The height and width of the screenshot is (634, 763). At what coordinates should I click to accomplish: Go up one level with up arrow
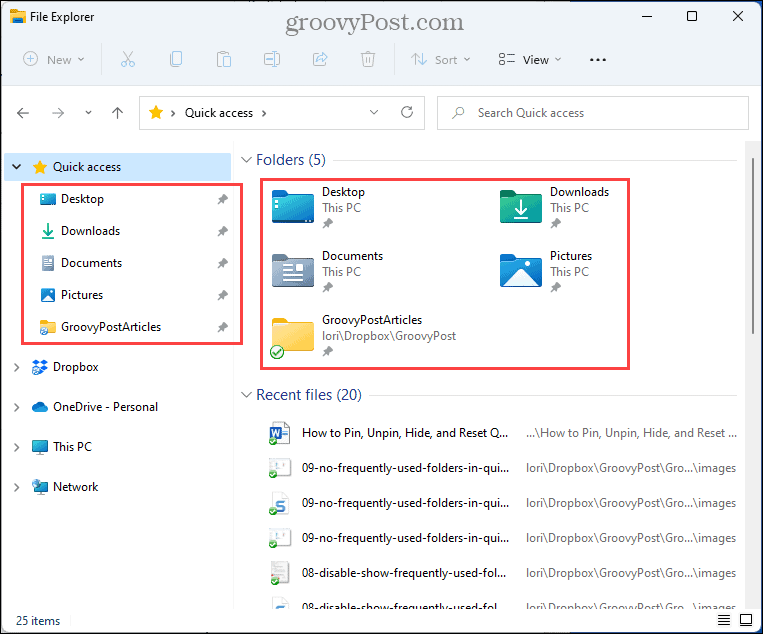tap(117, 113)
